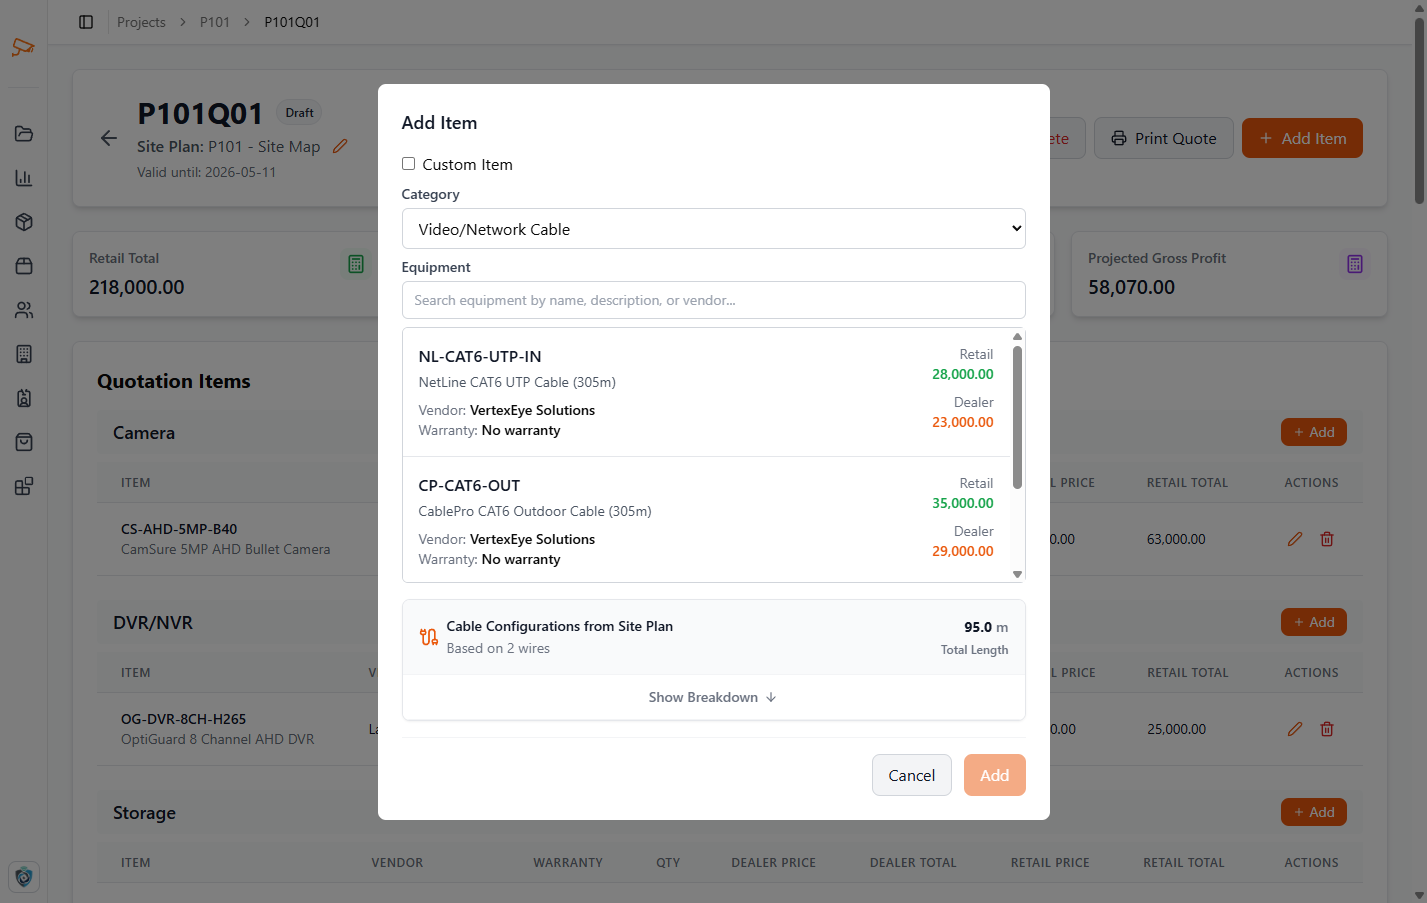Click the orange camera logo icon
Viewport: 1427px width, 903px height.
23,47
